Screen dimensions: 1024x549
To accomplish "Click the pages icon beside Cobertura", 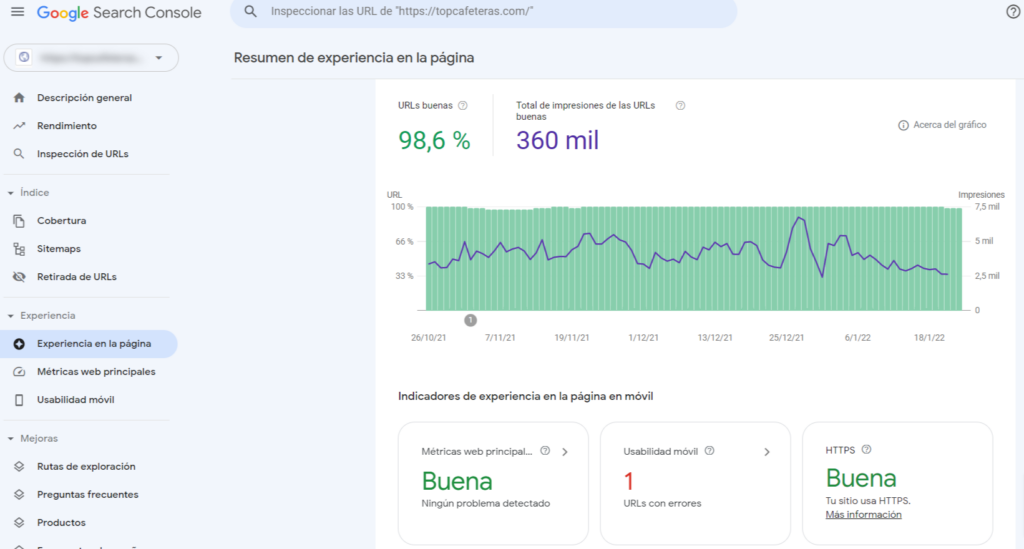I will pyautogui.click(x=19, y=221).
